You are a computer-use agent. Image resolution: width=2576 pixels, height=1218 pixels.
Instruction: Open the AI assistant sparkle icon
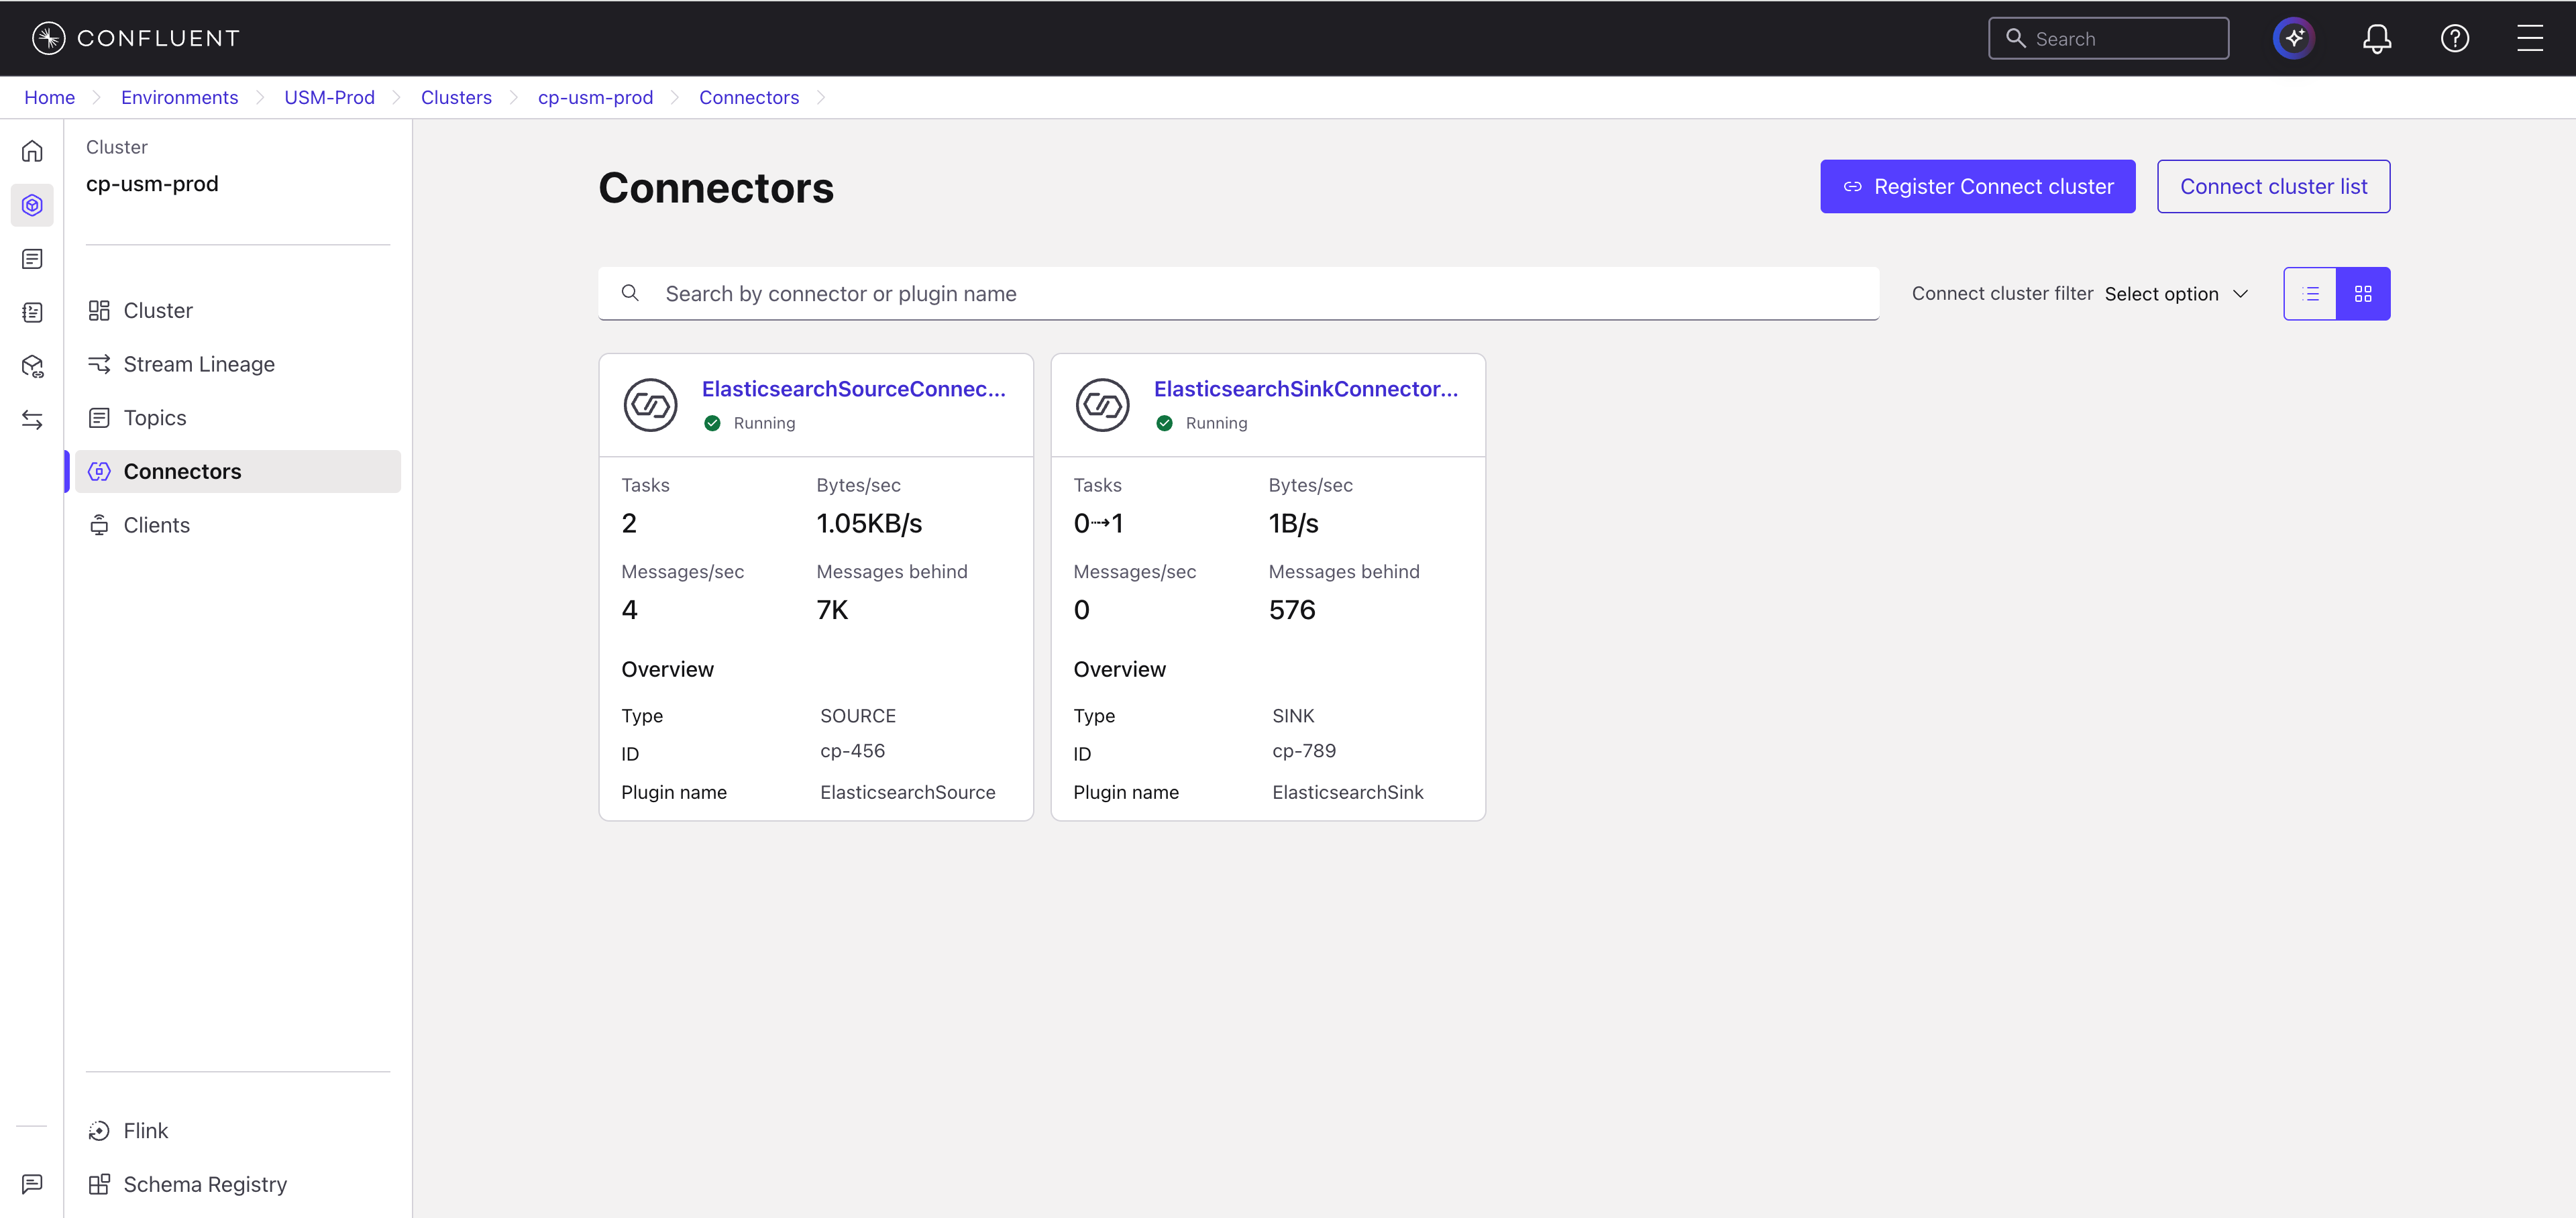click(x=2293, y=38)
